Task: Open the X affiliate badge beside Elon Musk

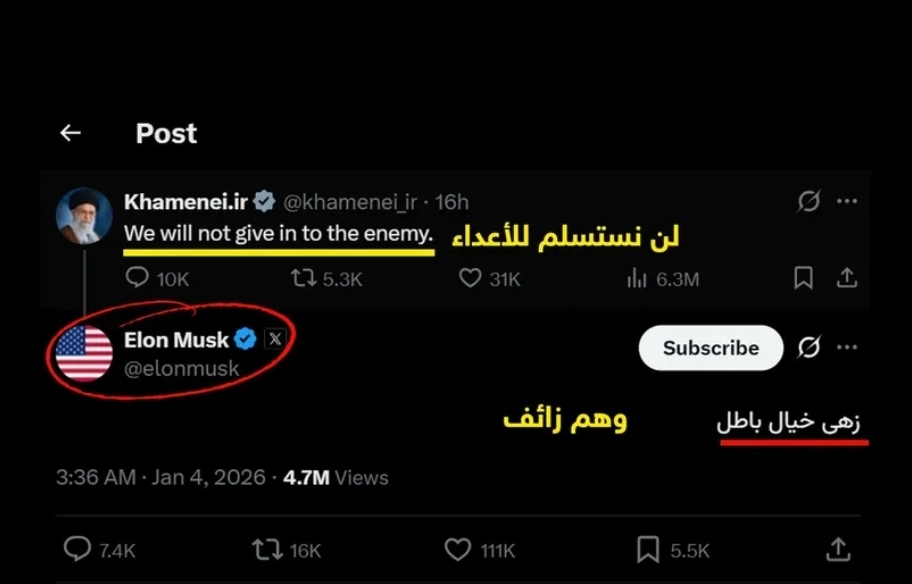Action: (275, 339)
